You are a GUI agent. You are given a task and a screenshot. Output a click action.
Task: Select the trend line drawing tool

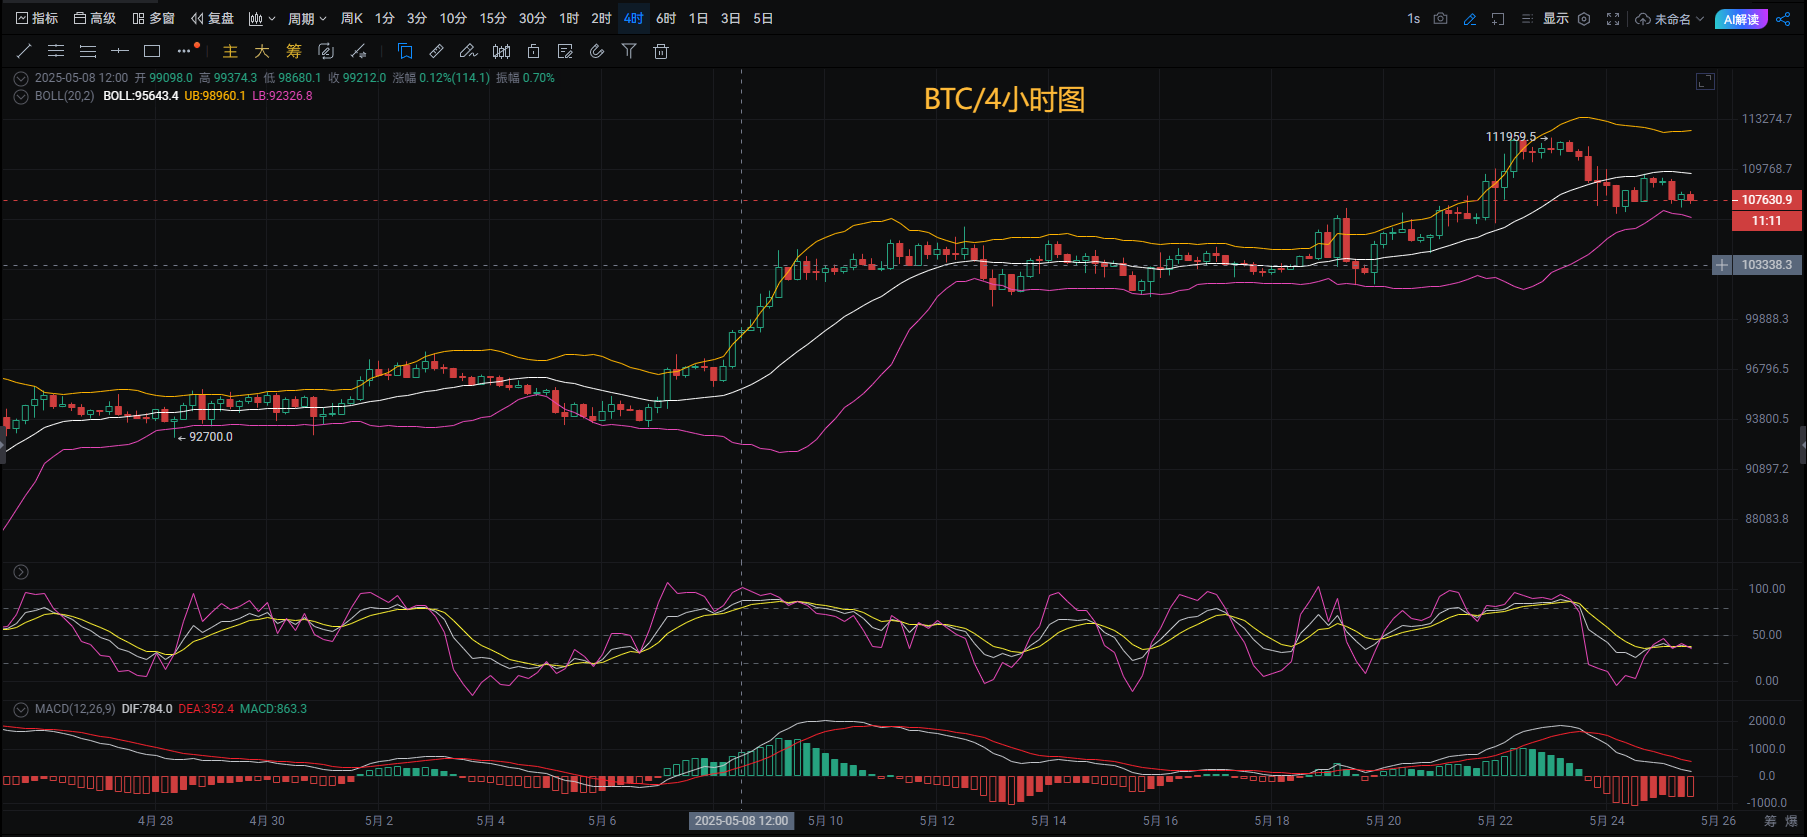click(24, 51)
